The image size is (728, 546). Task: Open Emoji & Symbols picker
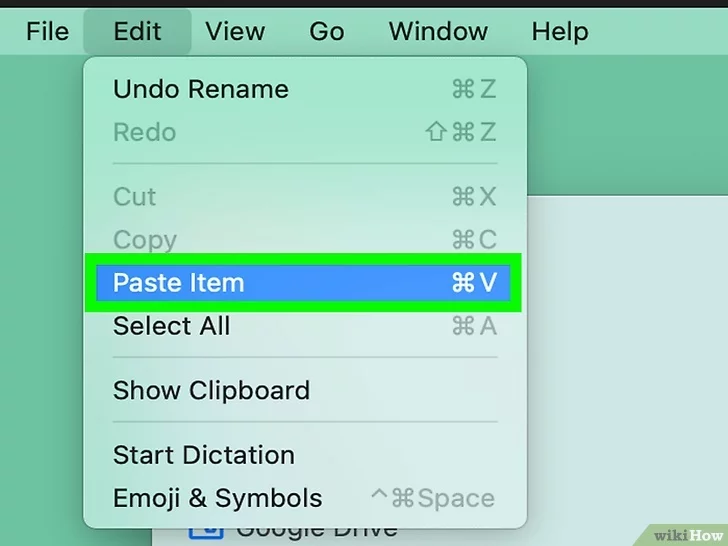click(217, 498)
